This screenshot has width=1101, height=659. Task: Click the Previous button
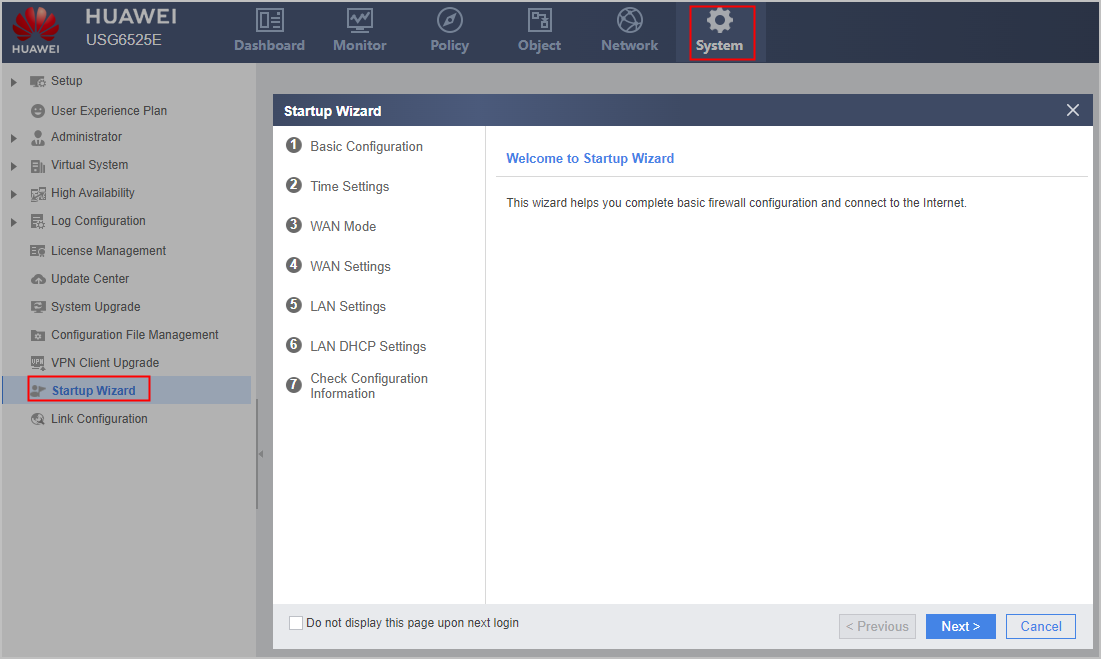tap(877, 626)
